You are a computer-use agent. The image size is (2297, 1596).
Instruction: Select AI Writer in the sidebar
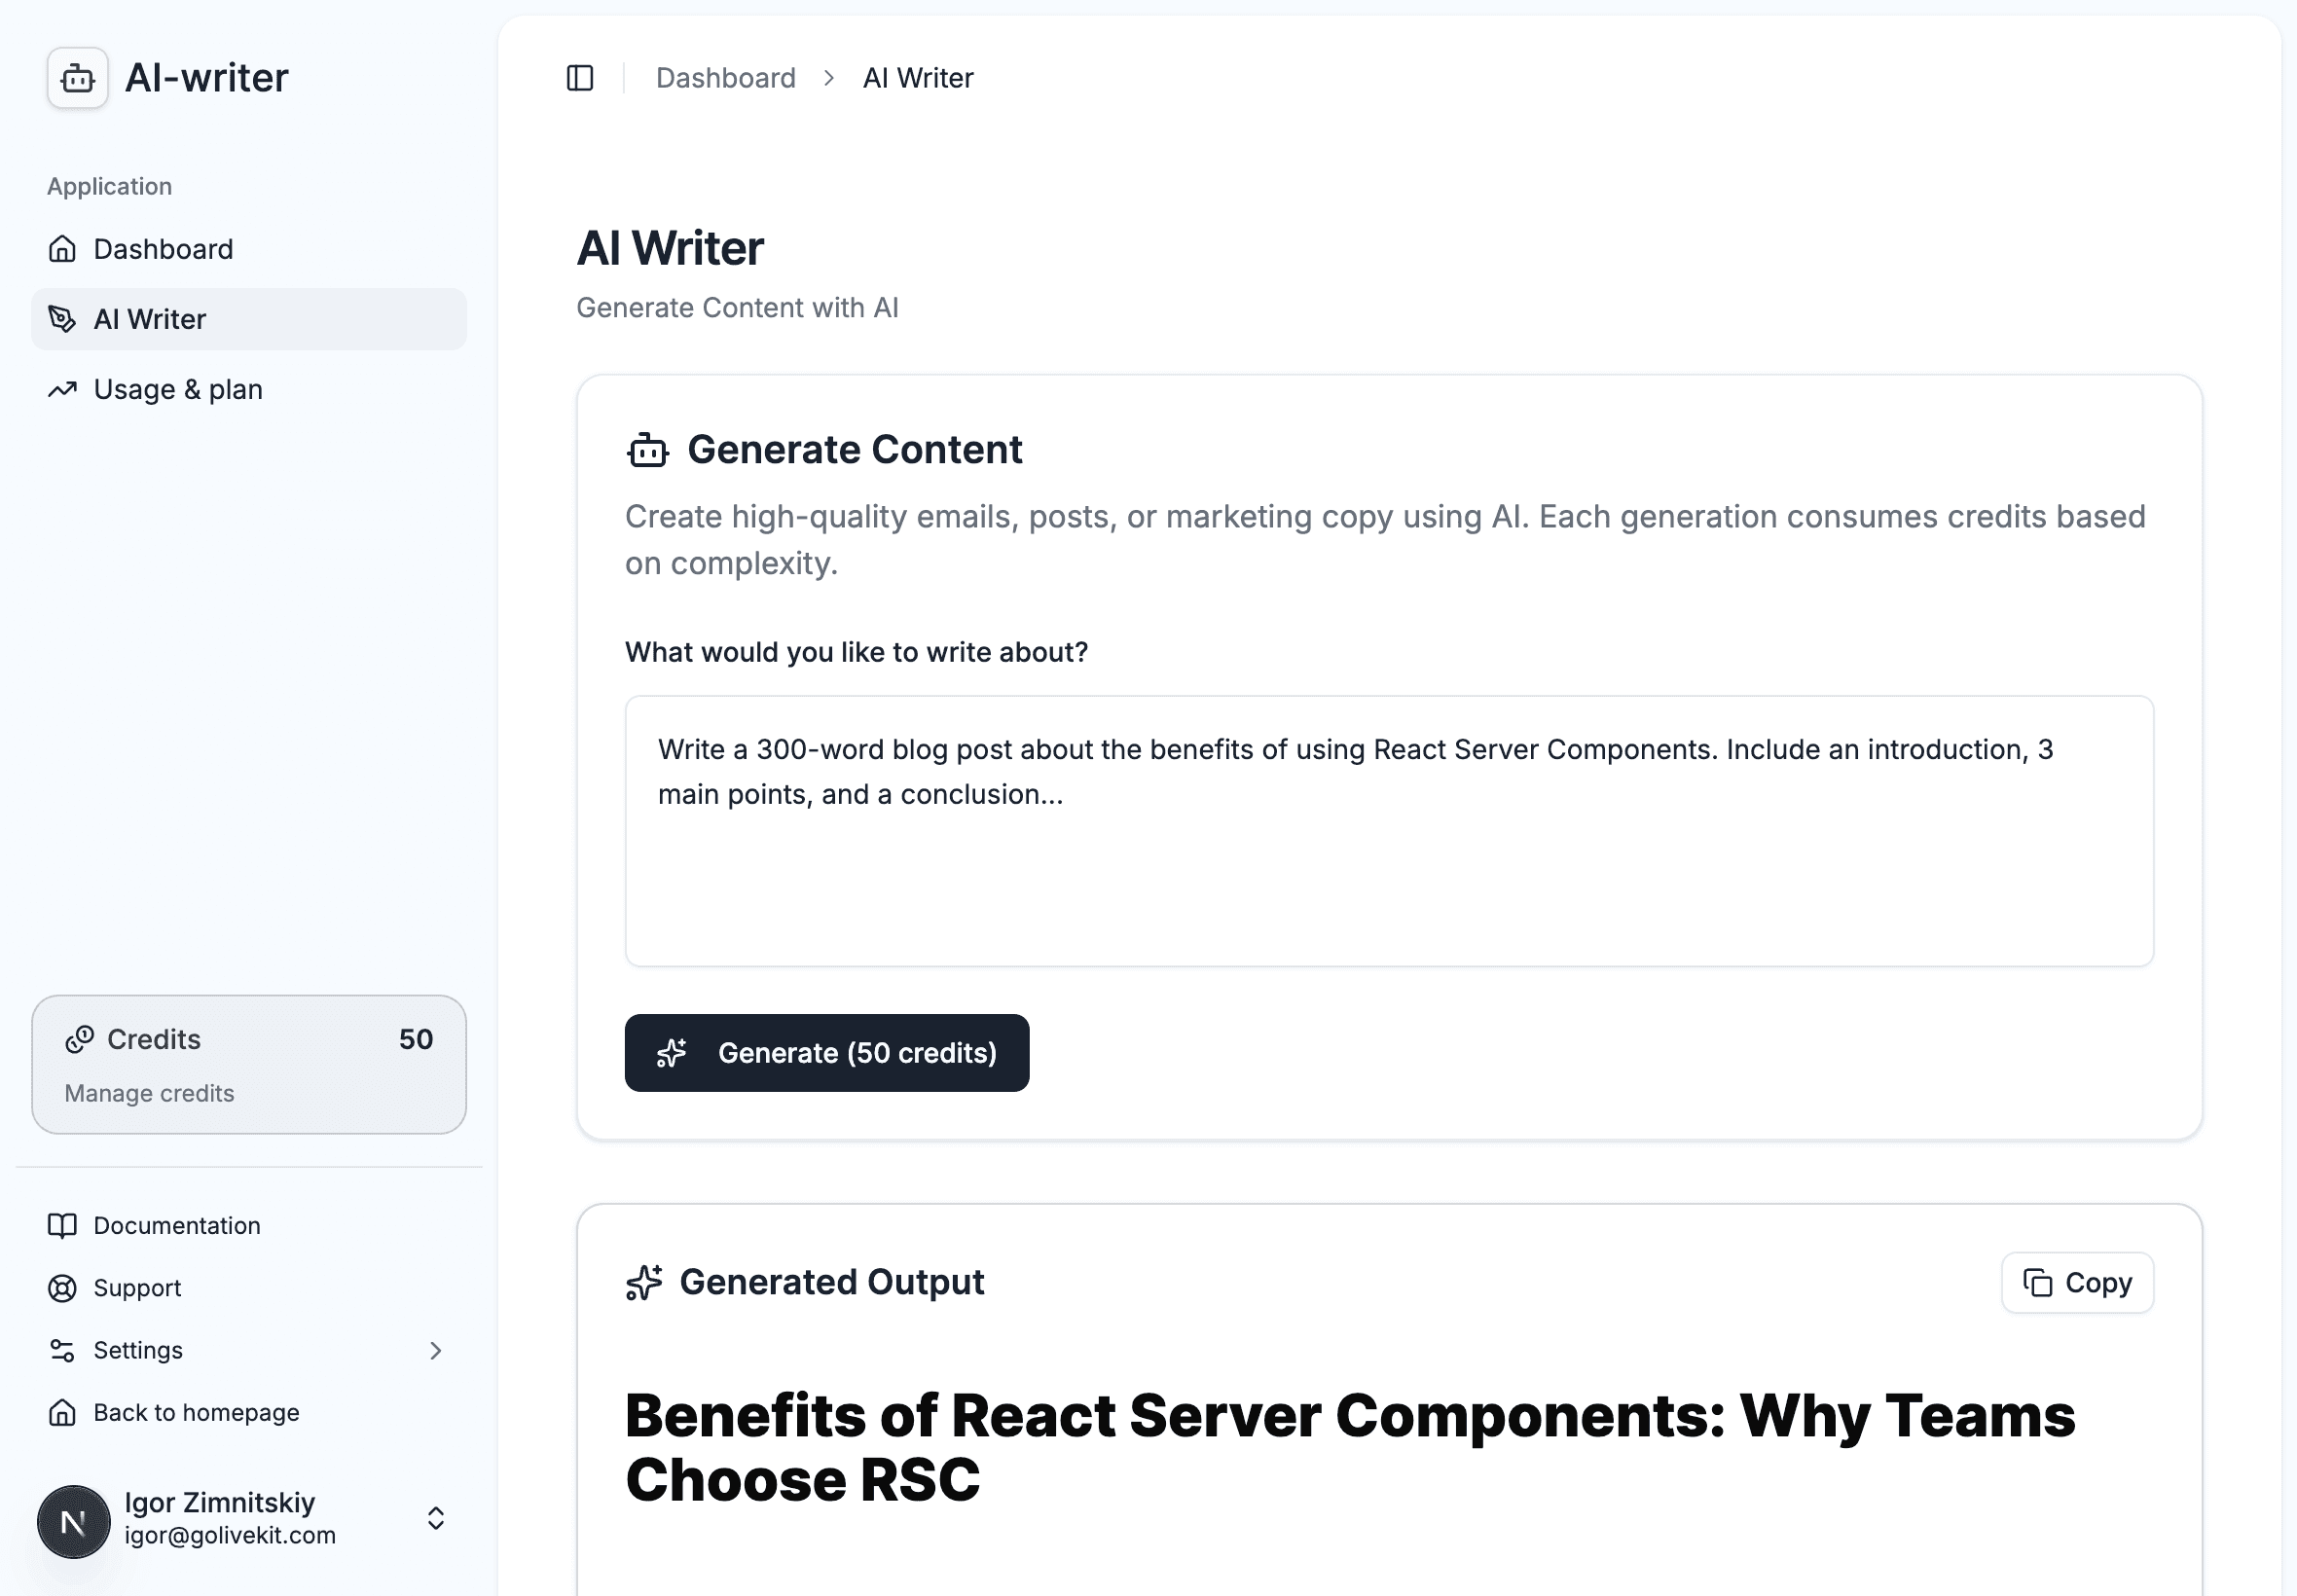point(249,319)
